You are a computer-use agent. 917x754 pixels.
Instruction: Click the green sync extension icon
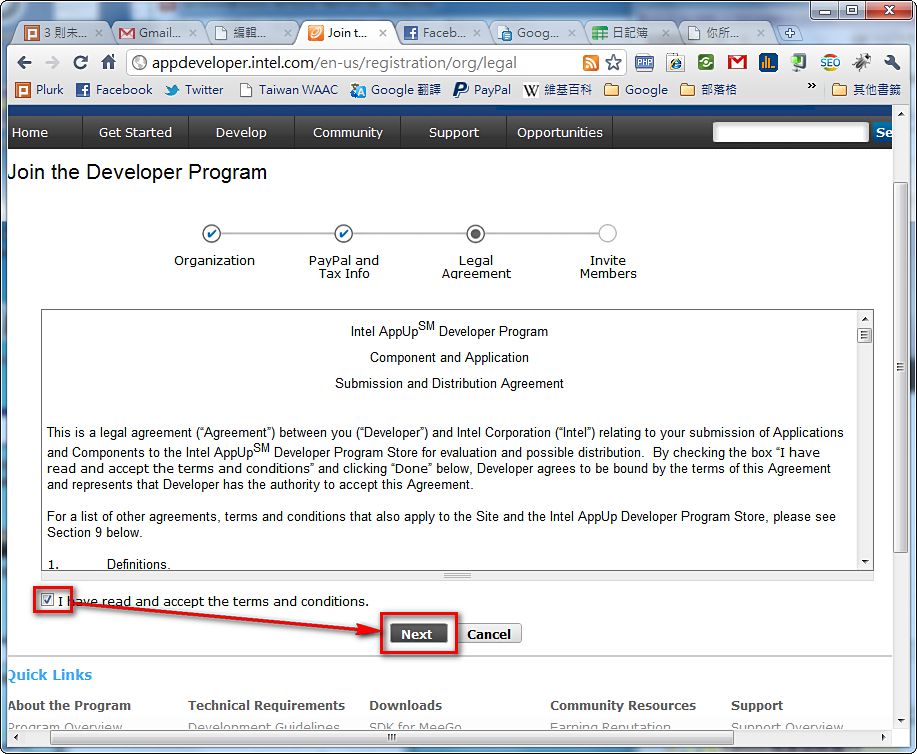point(706,63)
